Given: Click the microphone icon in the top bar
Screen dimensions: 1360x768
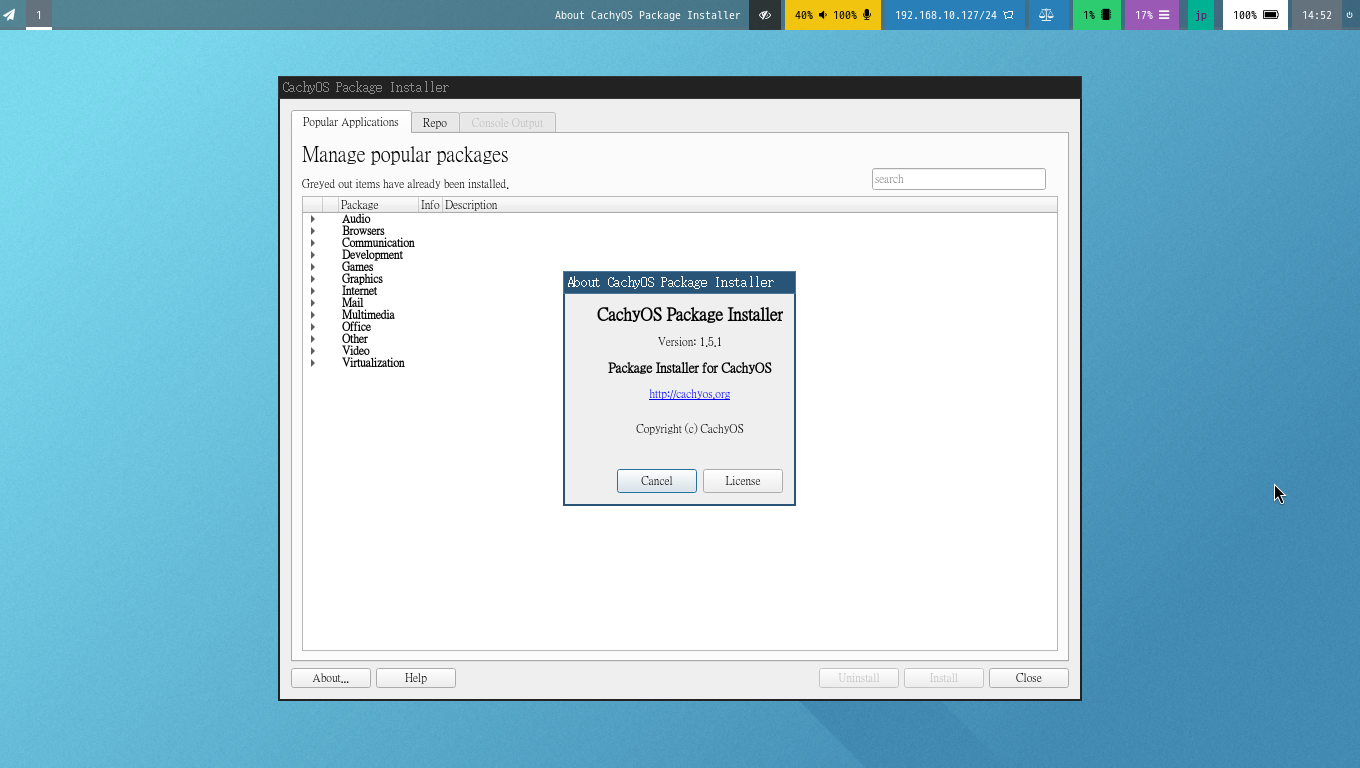Looking at the screenshot, I should (867, 15).
